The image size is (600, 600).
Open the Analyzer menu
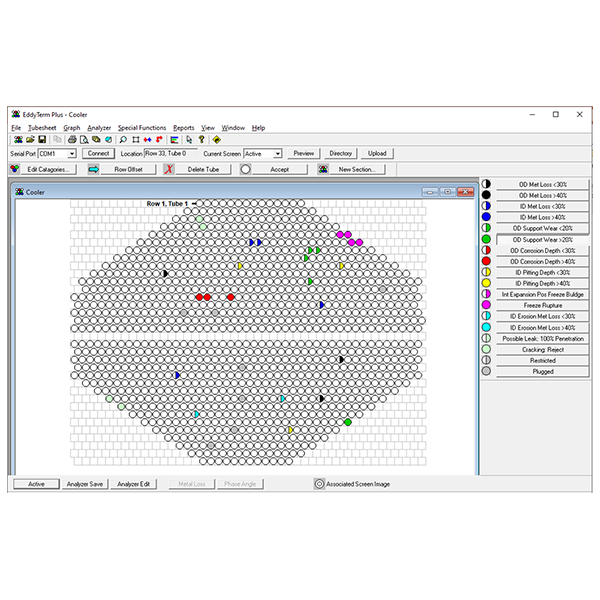pyautogui.click(x=99, y=128)
